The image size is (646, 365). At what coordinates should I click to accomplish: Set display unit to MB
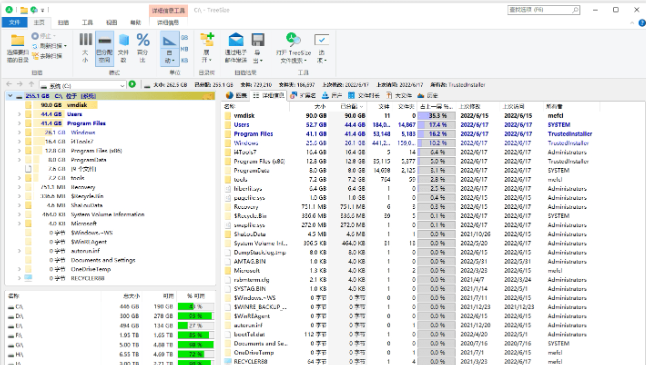point(185,49)
